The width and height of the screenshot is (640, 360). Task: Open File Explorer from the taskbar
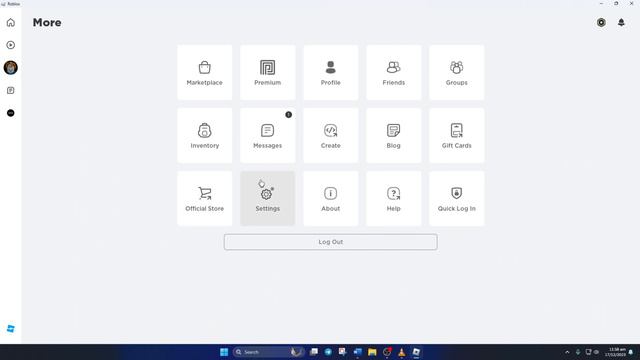372,352
